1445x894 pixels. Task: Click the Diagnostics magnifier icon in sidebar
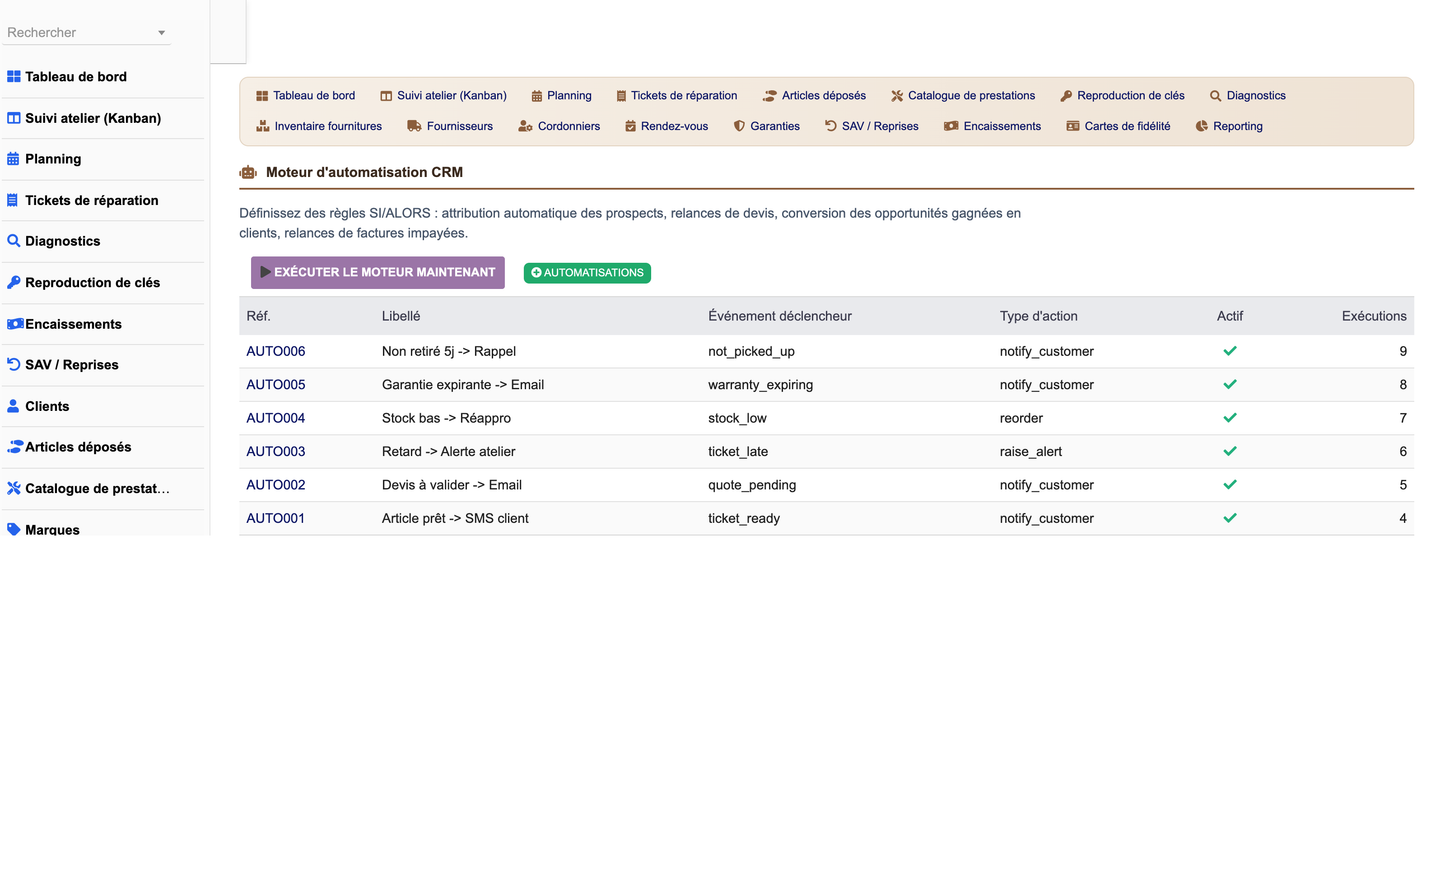tap(14, 241)
